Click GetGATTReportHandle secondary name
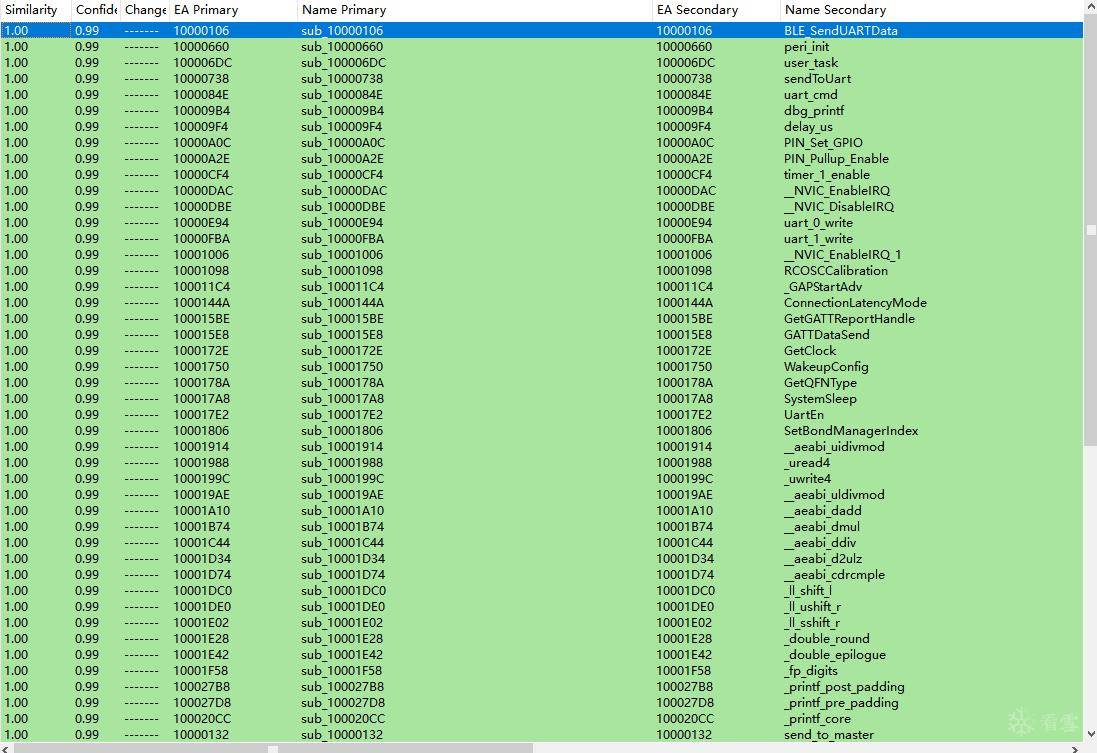The image size is (1097, 753). [x=849, y=319]
